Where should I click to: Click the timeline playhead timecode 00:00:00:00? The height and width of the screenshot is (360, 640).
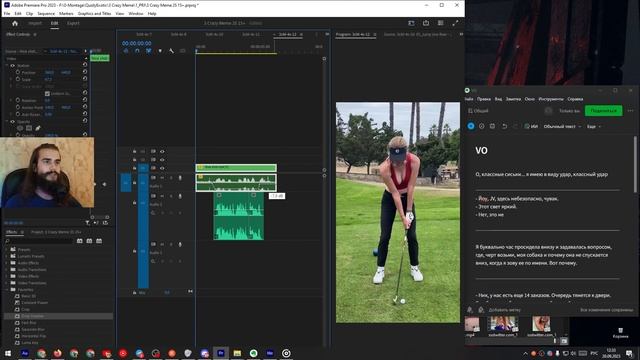tap(136, 43)
